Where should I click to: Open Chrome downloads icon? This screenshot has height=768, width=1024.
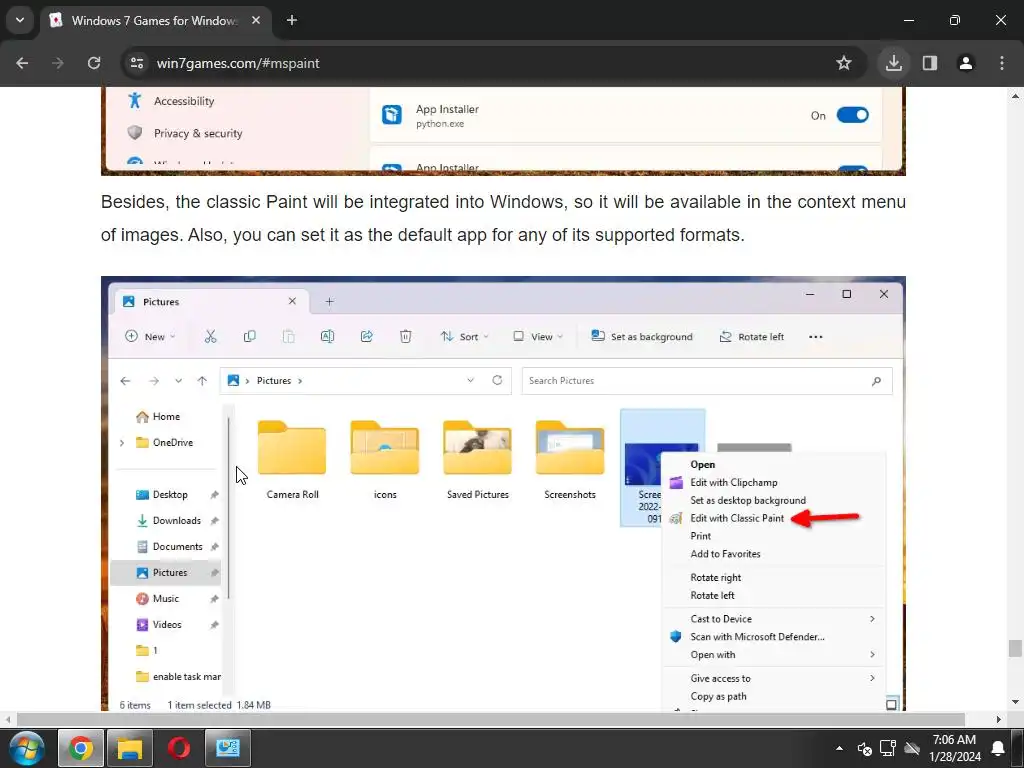pos(893,63)
